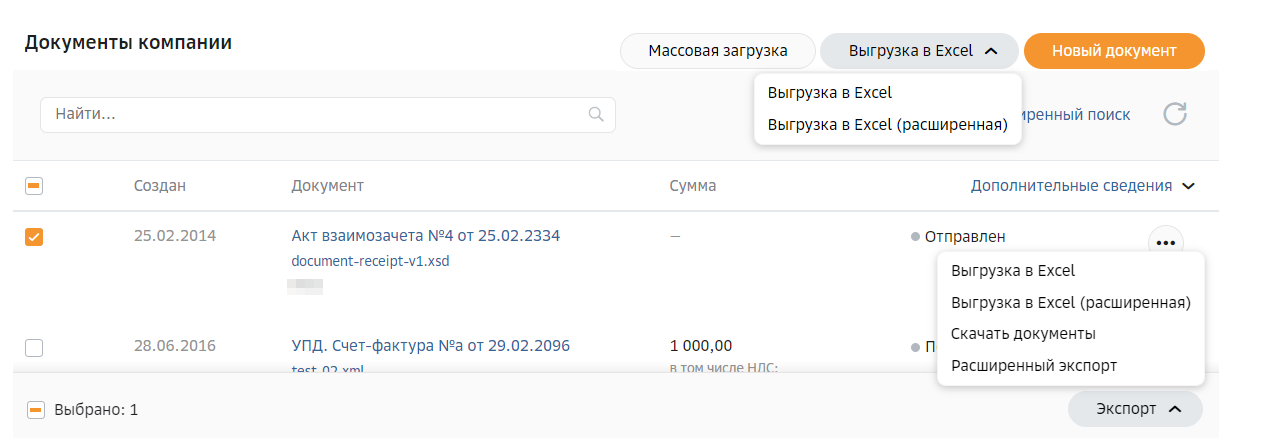This screenshot has width=1268, height=438.
Task: Choose Скачать документы in context menu
Action: pos(1023,333)
